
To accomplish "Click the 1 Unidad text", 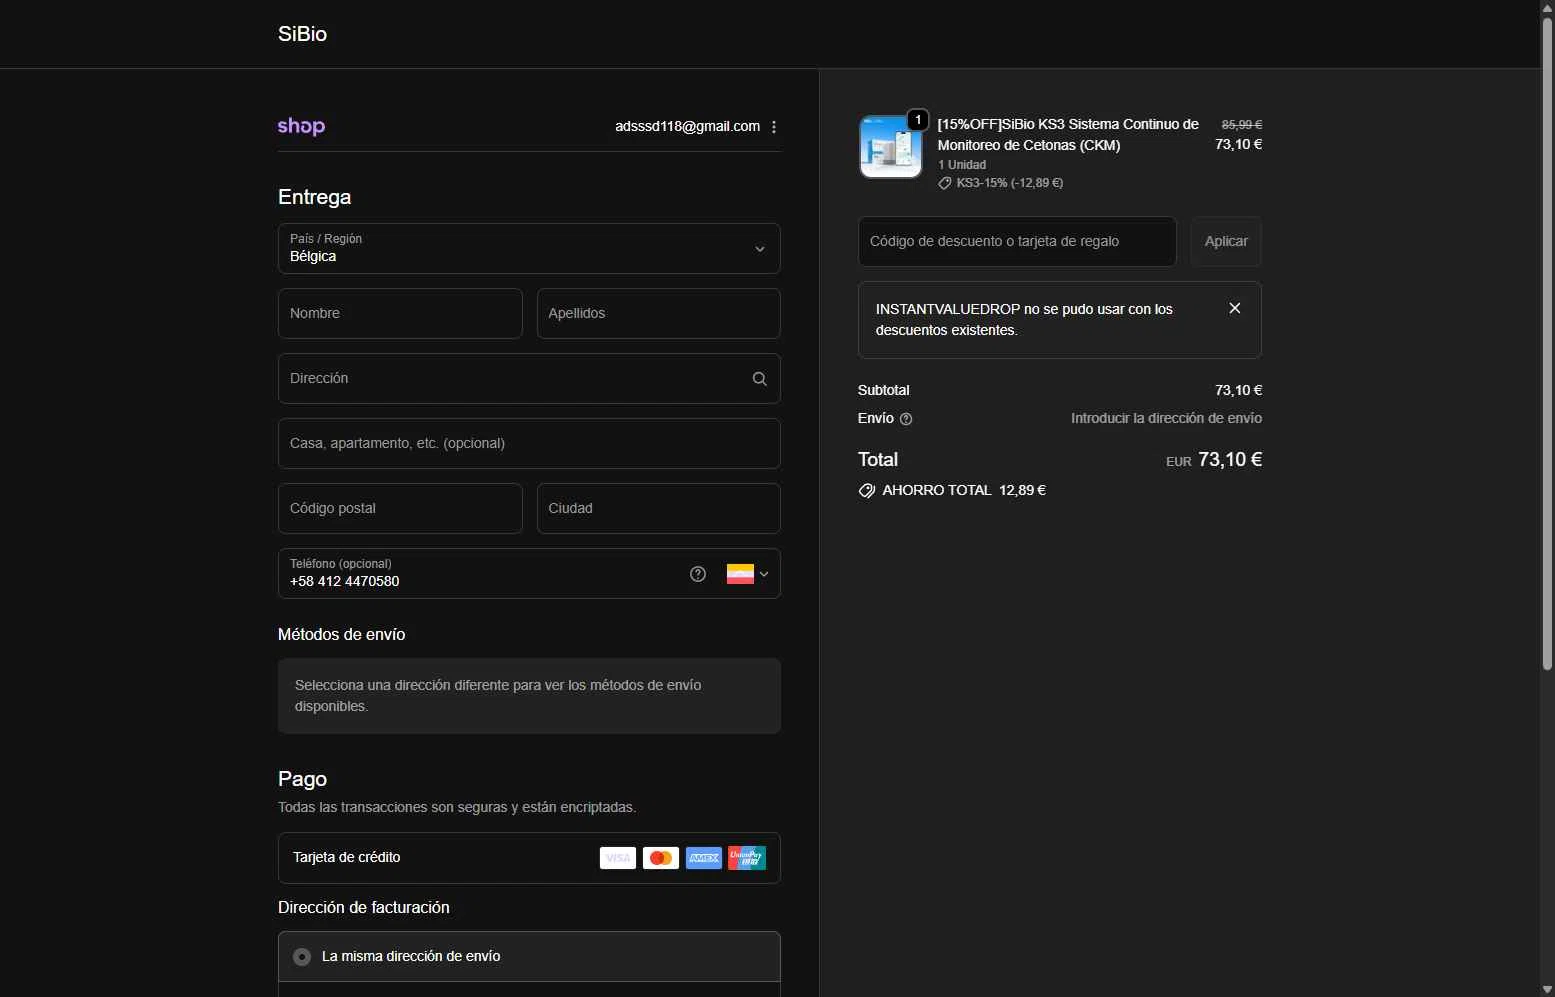I will click(x=962, y=165).
